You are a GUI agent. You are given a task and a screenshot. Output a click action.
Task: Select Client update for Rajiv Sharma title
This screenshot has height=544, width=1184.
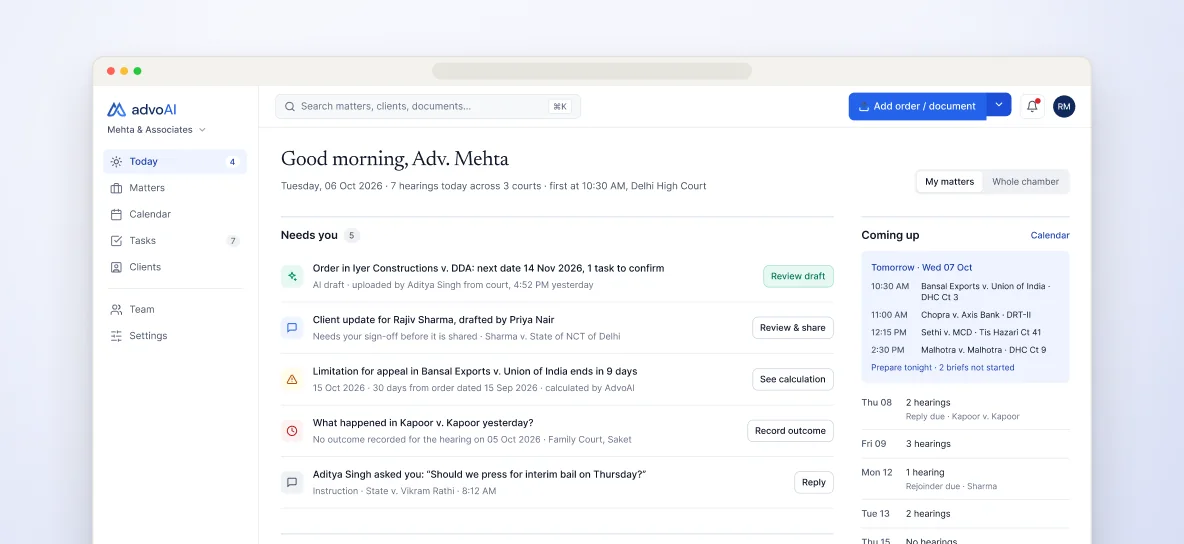[x=433, y=320]
